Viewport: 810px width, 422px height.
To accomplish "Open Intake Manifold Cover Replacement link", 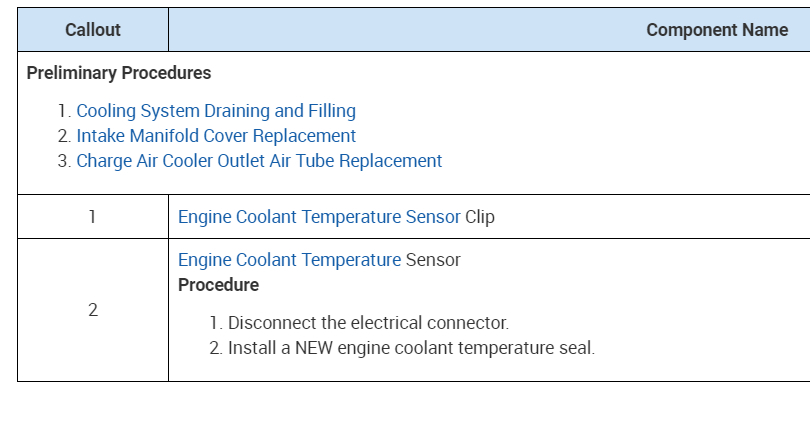I will (x=216, y=136).
